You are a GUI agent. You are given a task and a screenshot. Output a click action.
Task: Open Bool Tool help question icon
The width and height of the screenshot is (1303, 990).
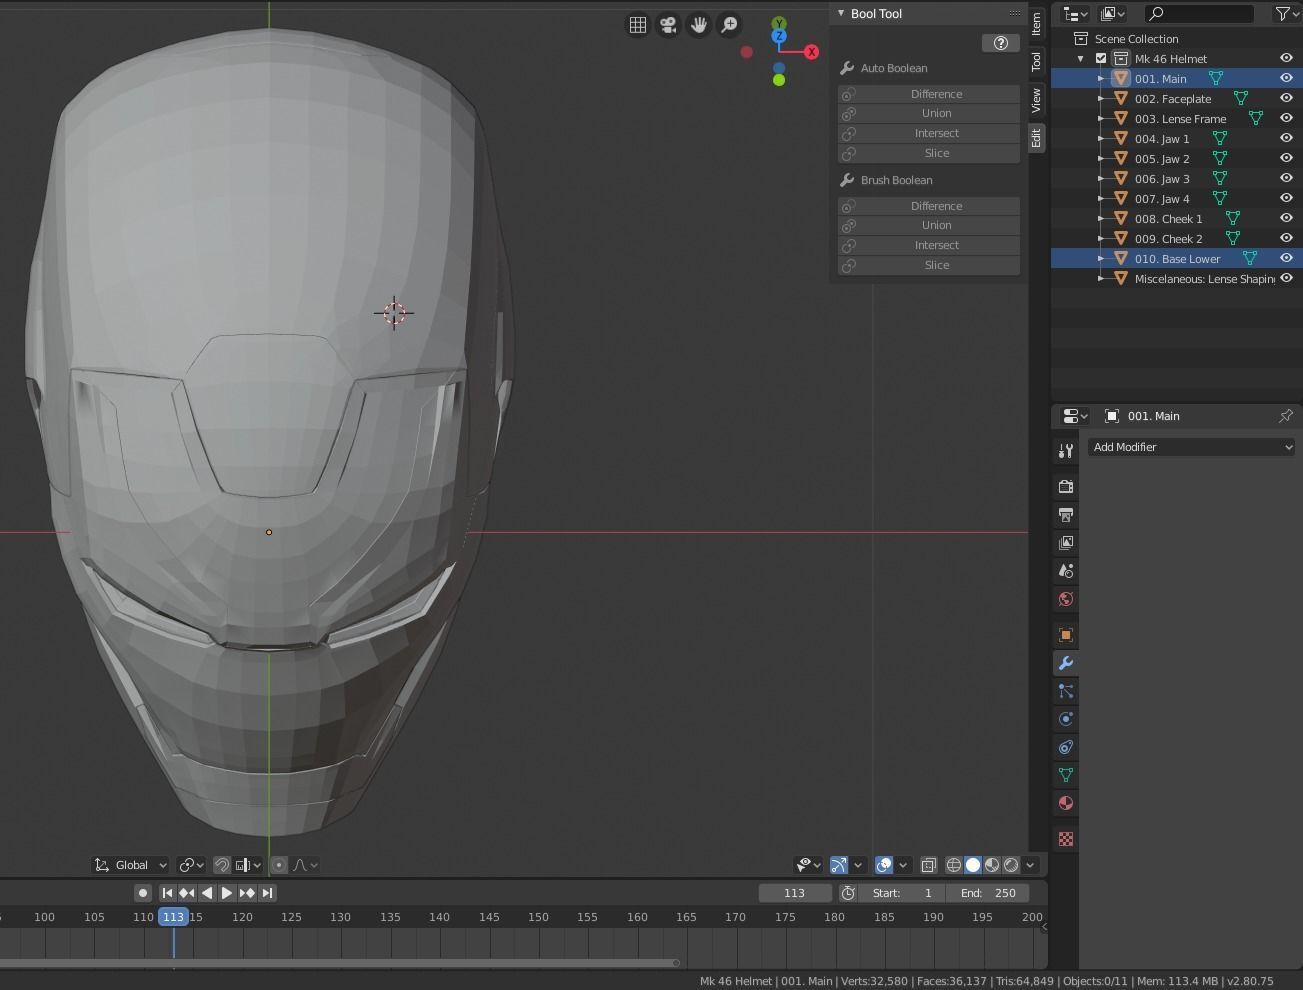(1000, 43)
